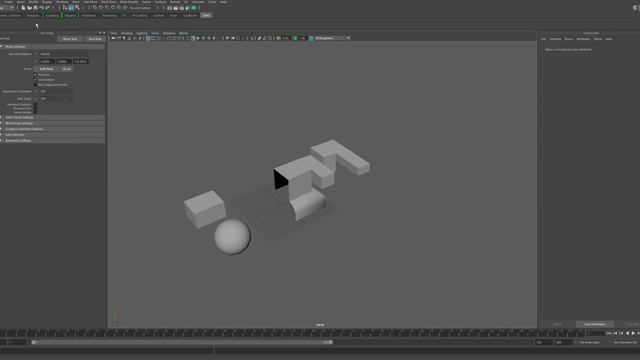
Task: Click the Redo arrow icon in the status line
Action: pos(48,8)
